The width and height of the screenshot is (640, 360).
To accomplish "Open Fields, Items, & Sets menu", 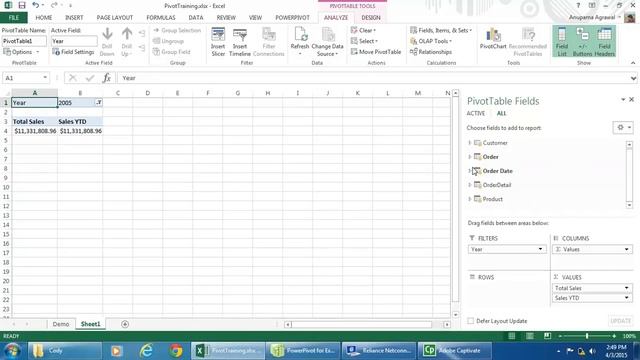I will [441, 30].
